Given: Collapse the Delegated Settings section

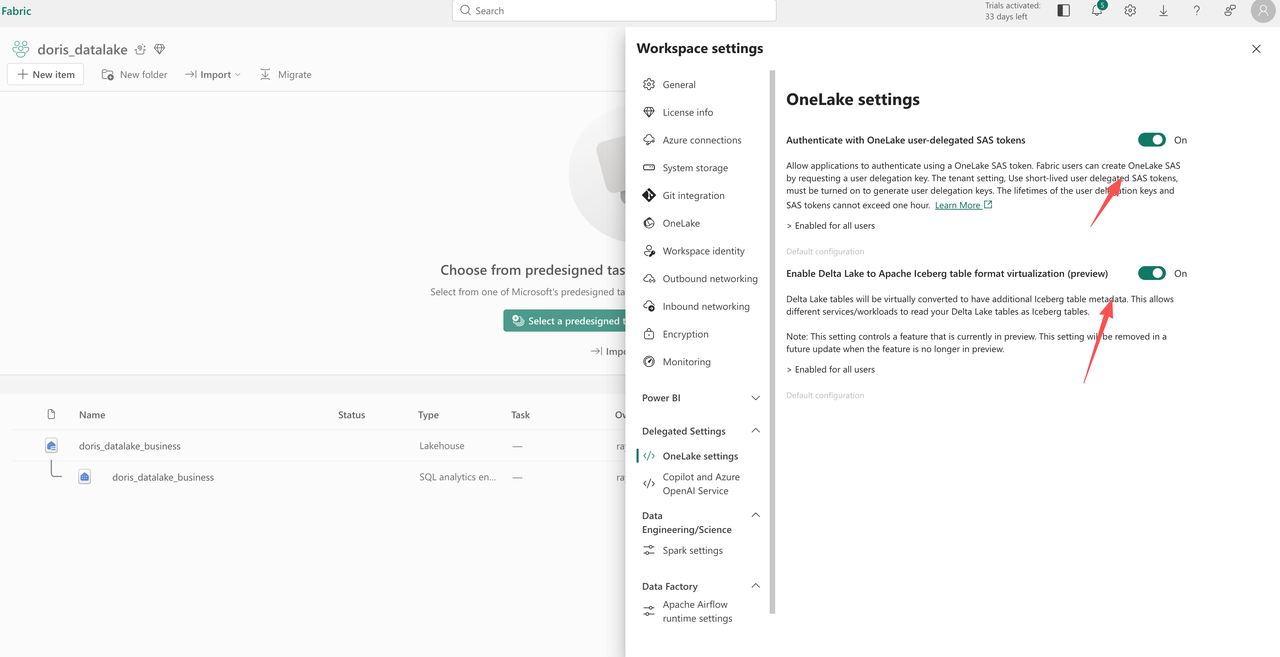Looking at the screenshot, I should point(756,430).
